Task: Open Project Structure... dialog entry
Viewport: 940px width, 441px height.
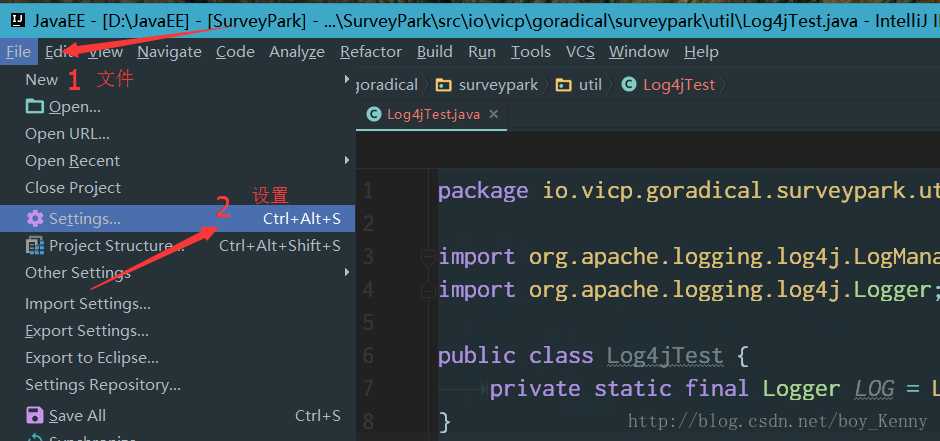Action: (177, 246)
